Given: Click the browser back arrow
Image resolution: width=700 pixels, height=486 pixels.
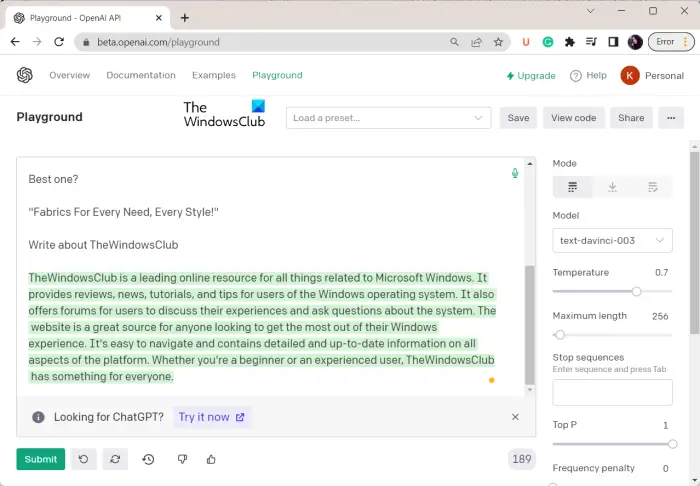Looking at the screenshot, I should (15, 42).
